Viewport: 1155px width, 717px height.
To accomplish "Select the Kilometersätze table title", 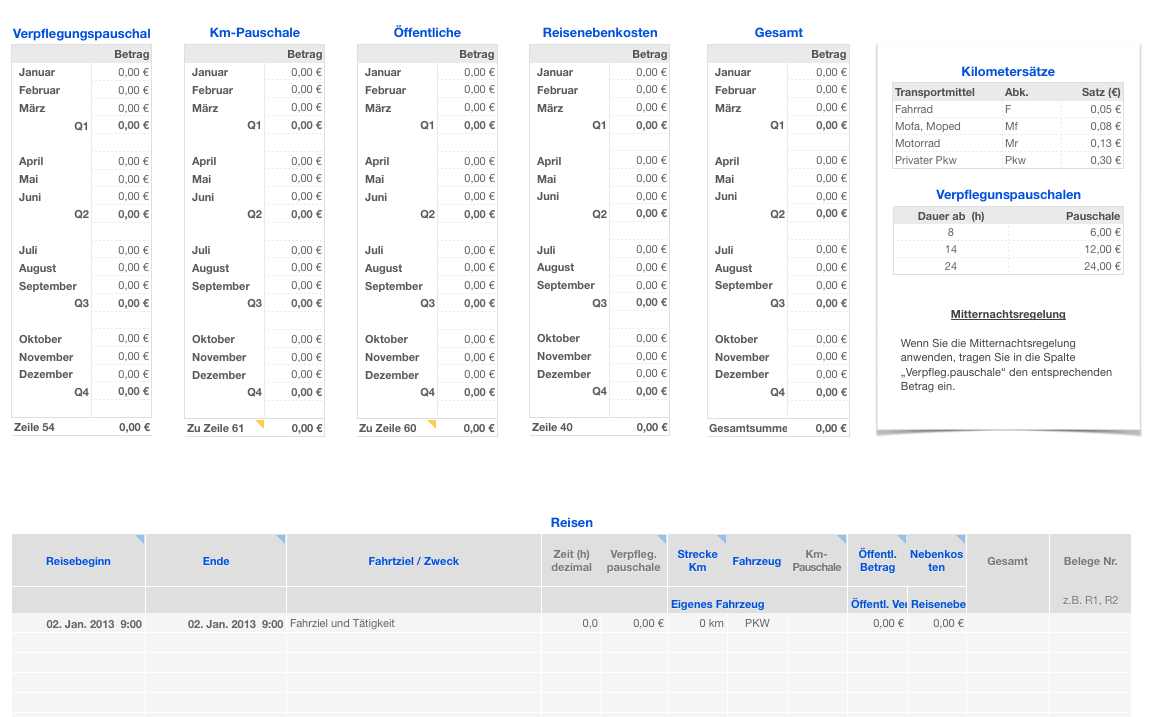I will tap(1007, 72).
